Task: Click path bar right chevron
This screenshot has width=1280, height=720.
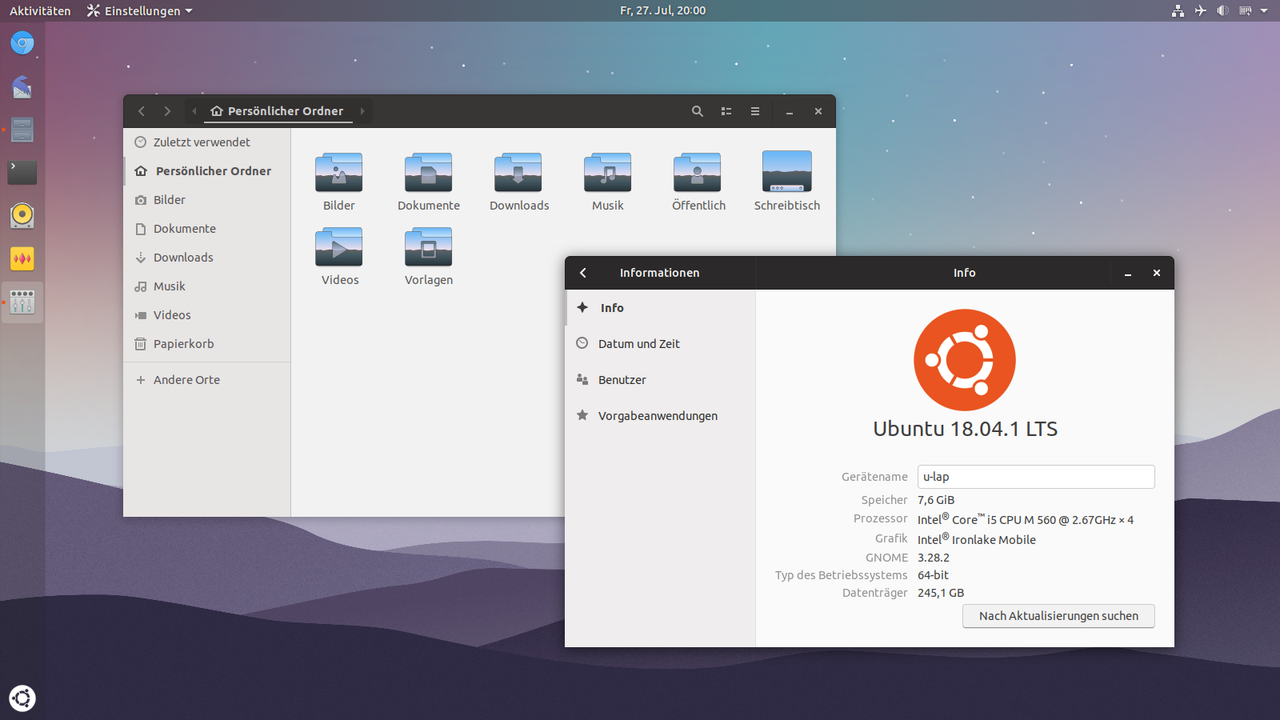Action: 362,111
